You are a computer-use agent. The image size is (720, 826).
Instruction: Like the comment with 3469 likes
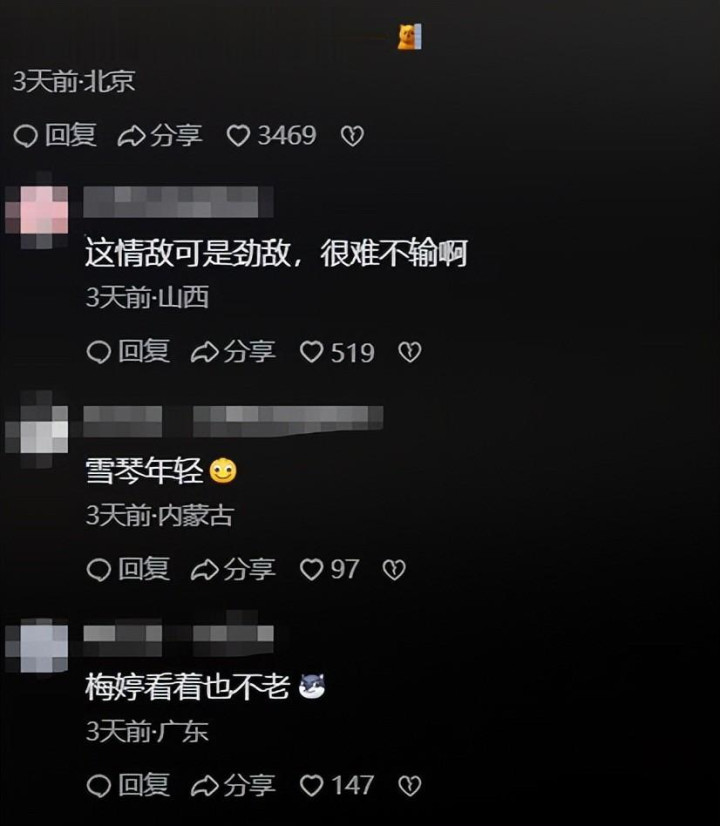click(271, 135)
